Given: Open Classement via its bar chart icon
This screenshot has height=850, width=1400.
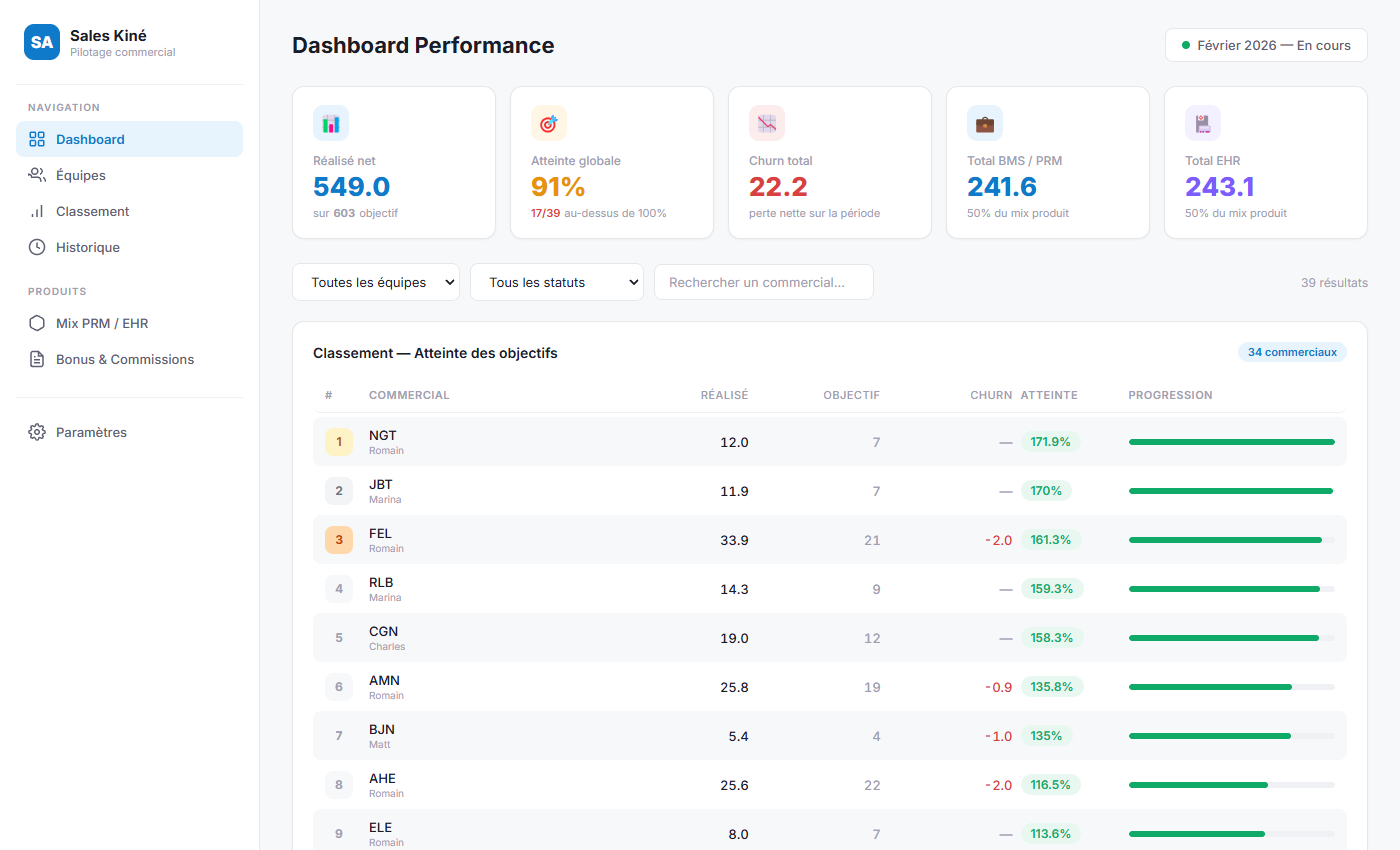Looking at the screenshot, I should point(35,211).
